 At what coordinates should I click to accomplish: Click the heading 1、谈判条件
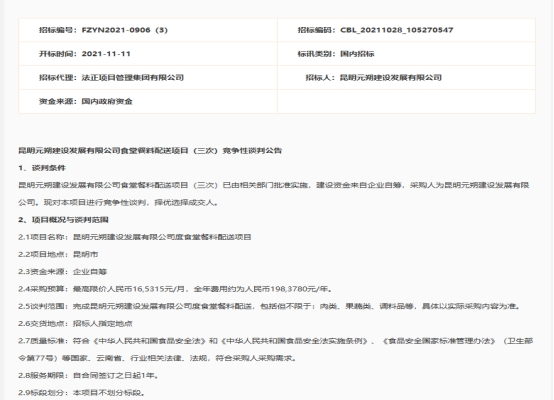coord(42,168)
